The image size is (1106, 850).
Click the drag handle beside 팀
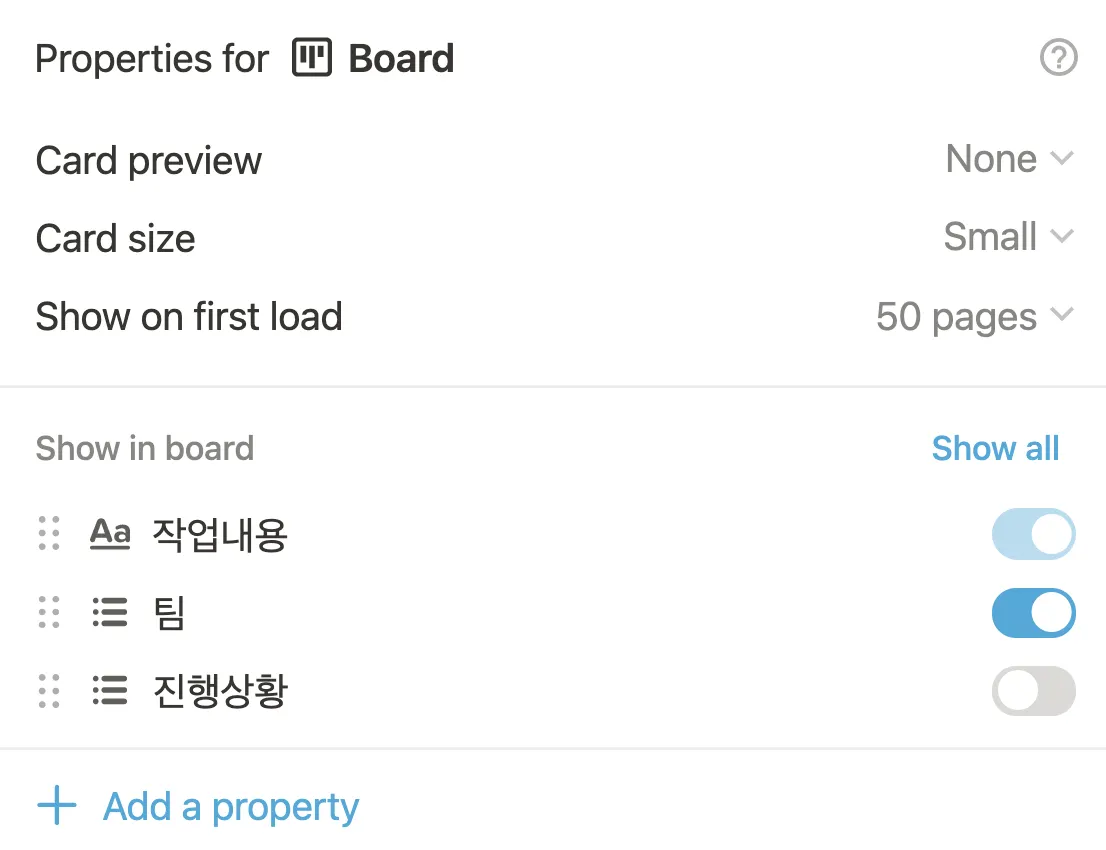[49, 612]
